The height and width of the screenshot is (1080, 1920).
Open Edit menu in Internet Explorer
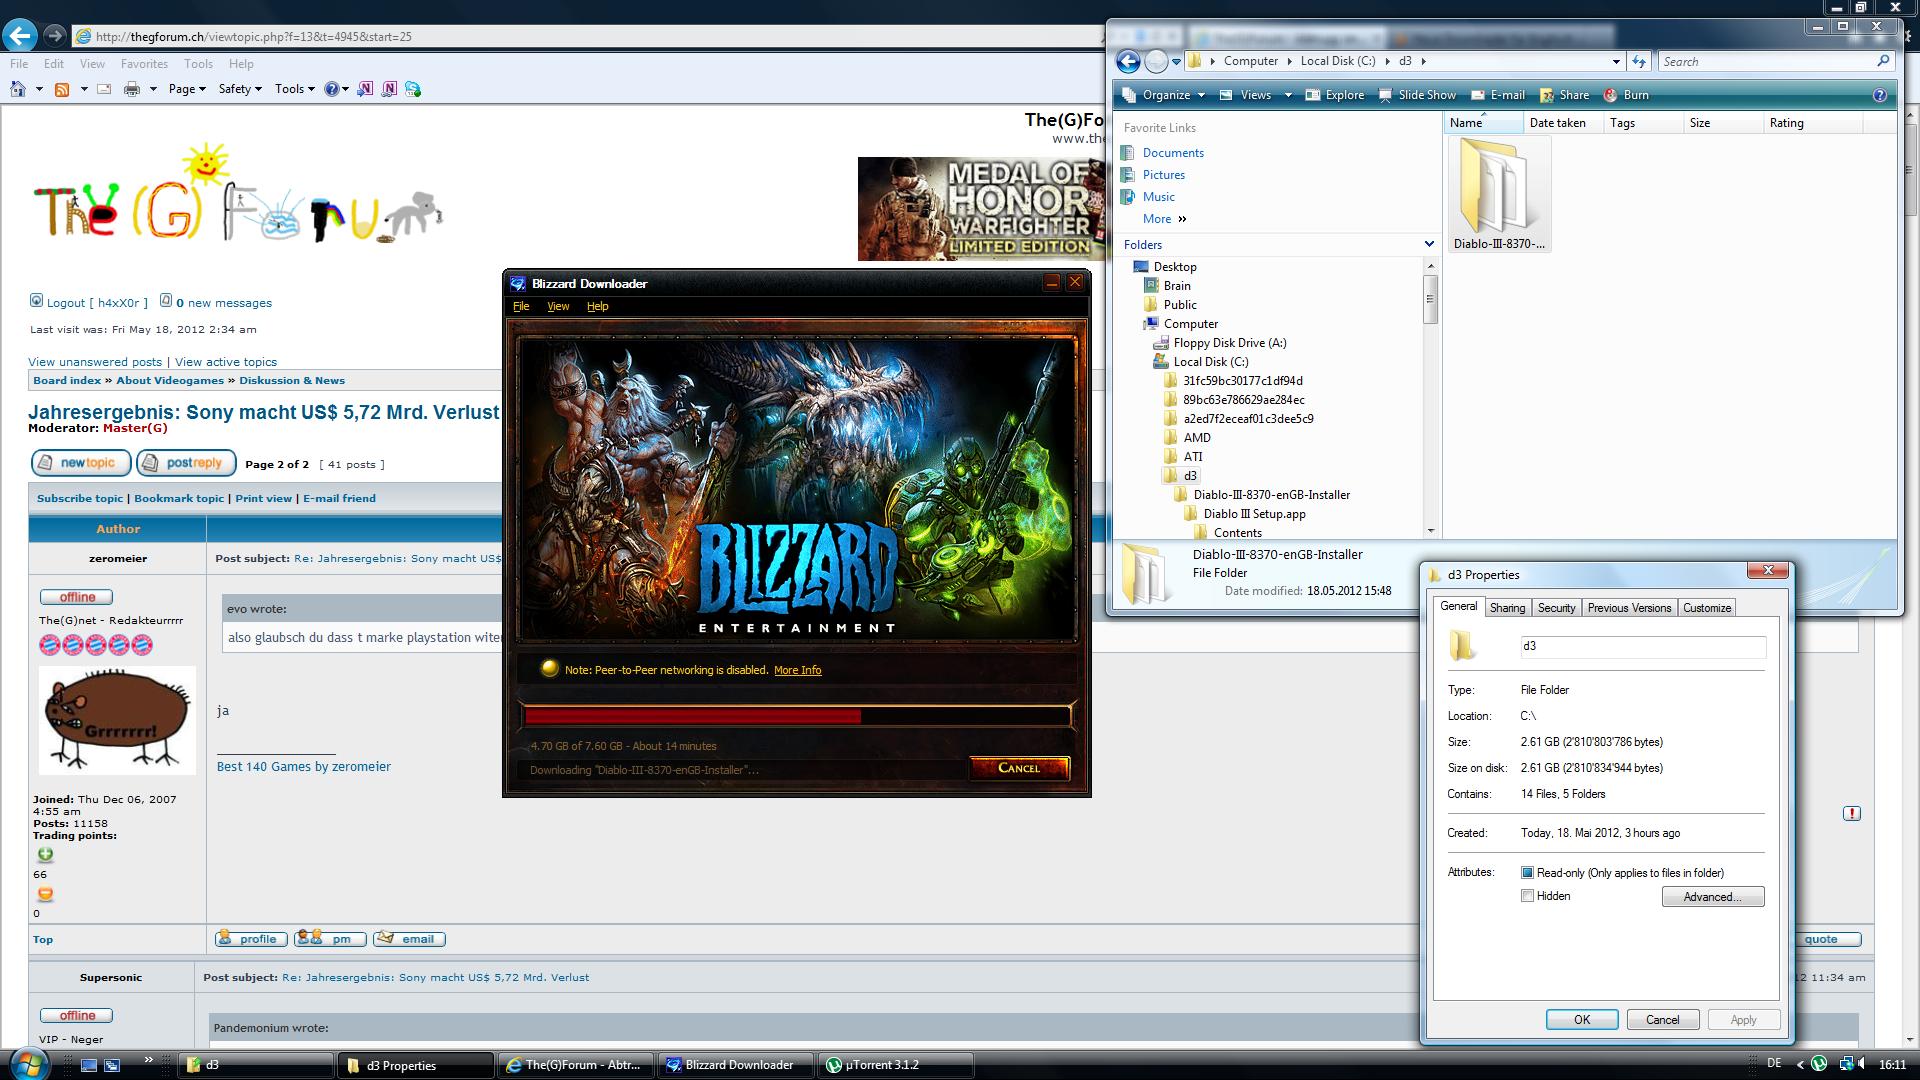tap(54, 63)
